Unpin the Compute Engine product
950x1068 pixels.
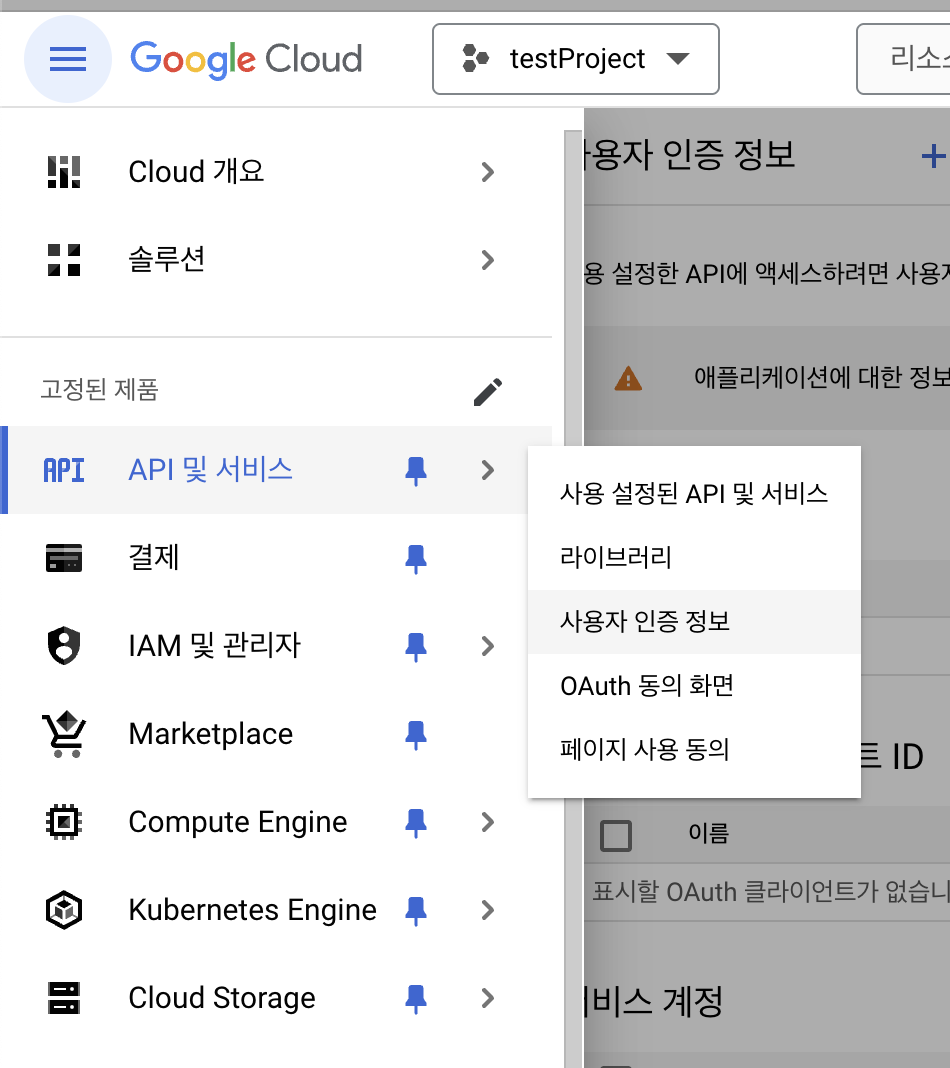click(x=415, y=822)
